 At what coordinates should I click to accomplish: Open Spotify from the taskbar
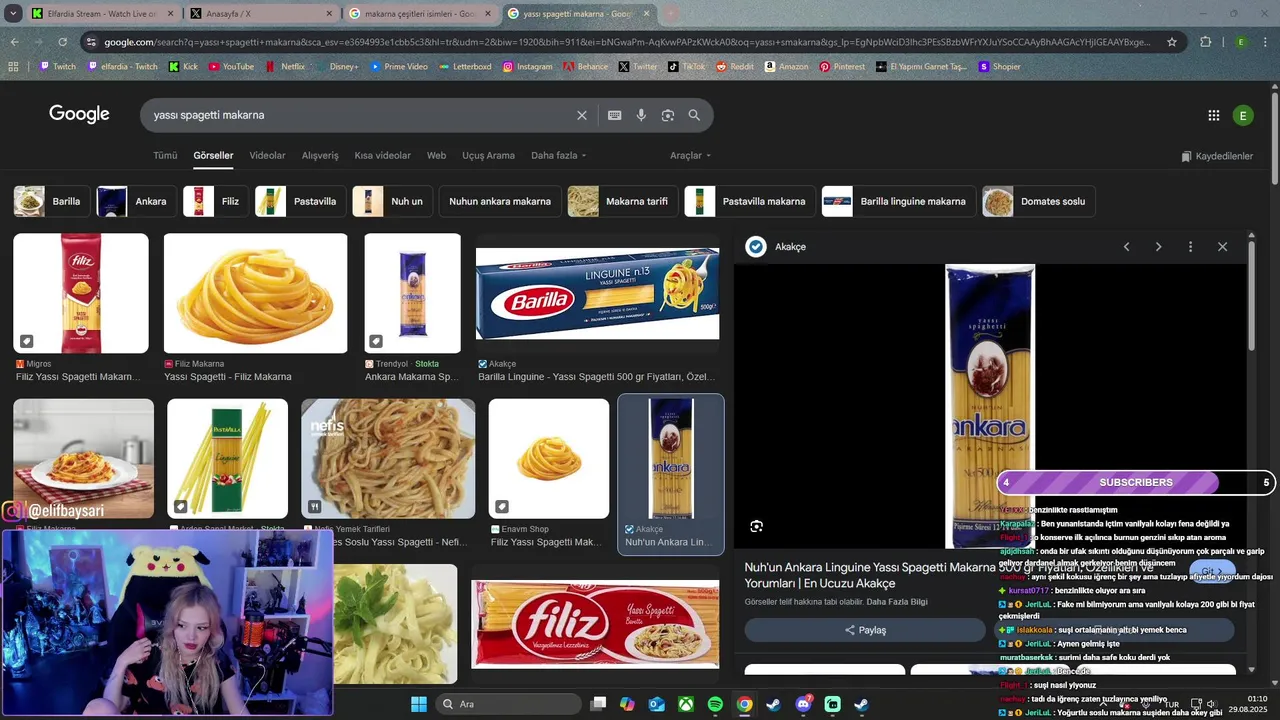(x=715, y=704)
